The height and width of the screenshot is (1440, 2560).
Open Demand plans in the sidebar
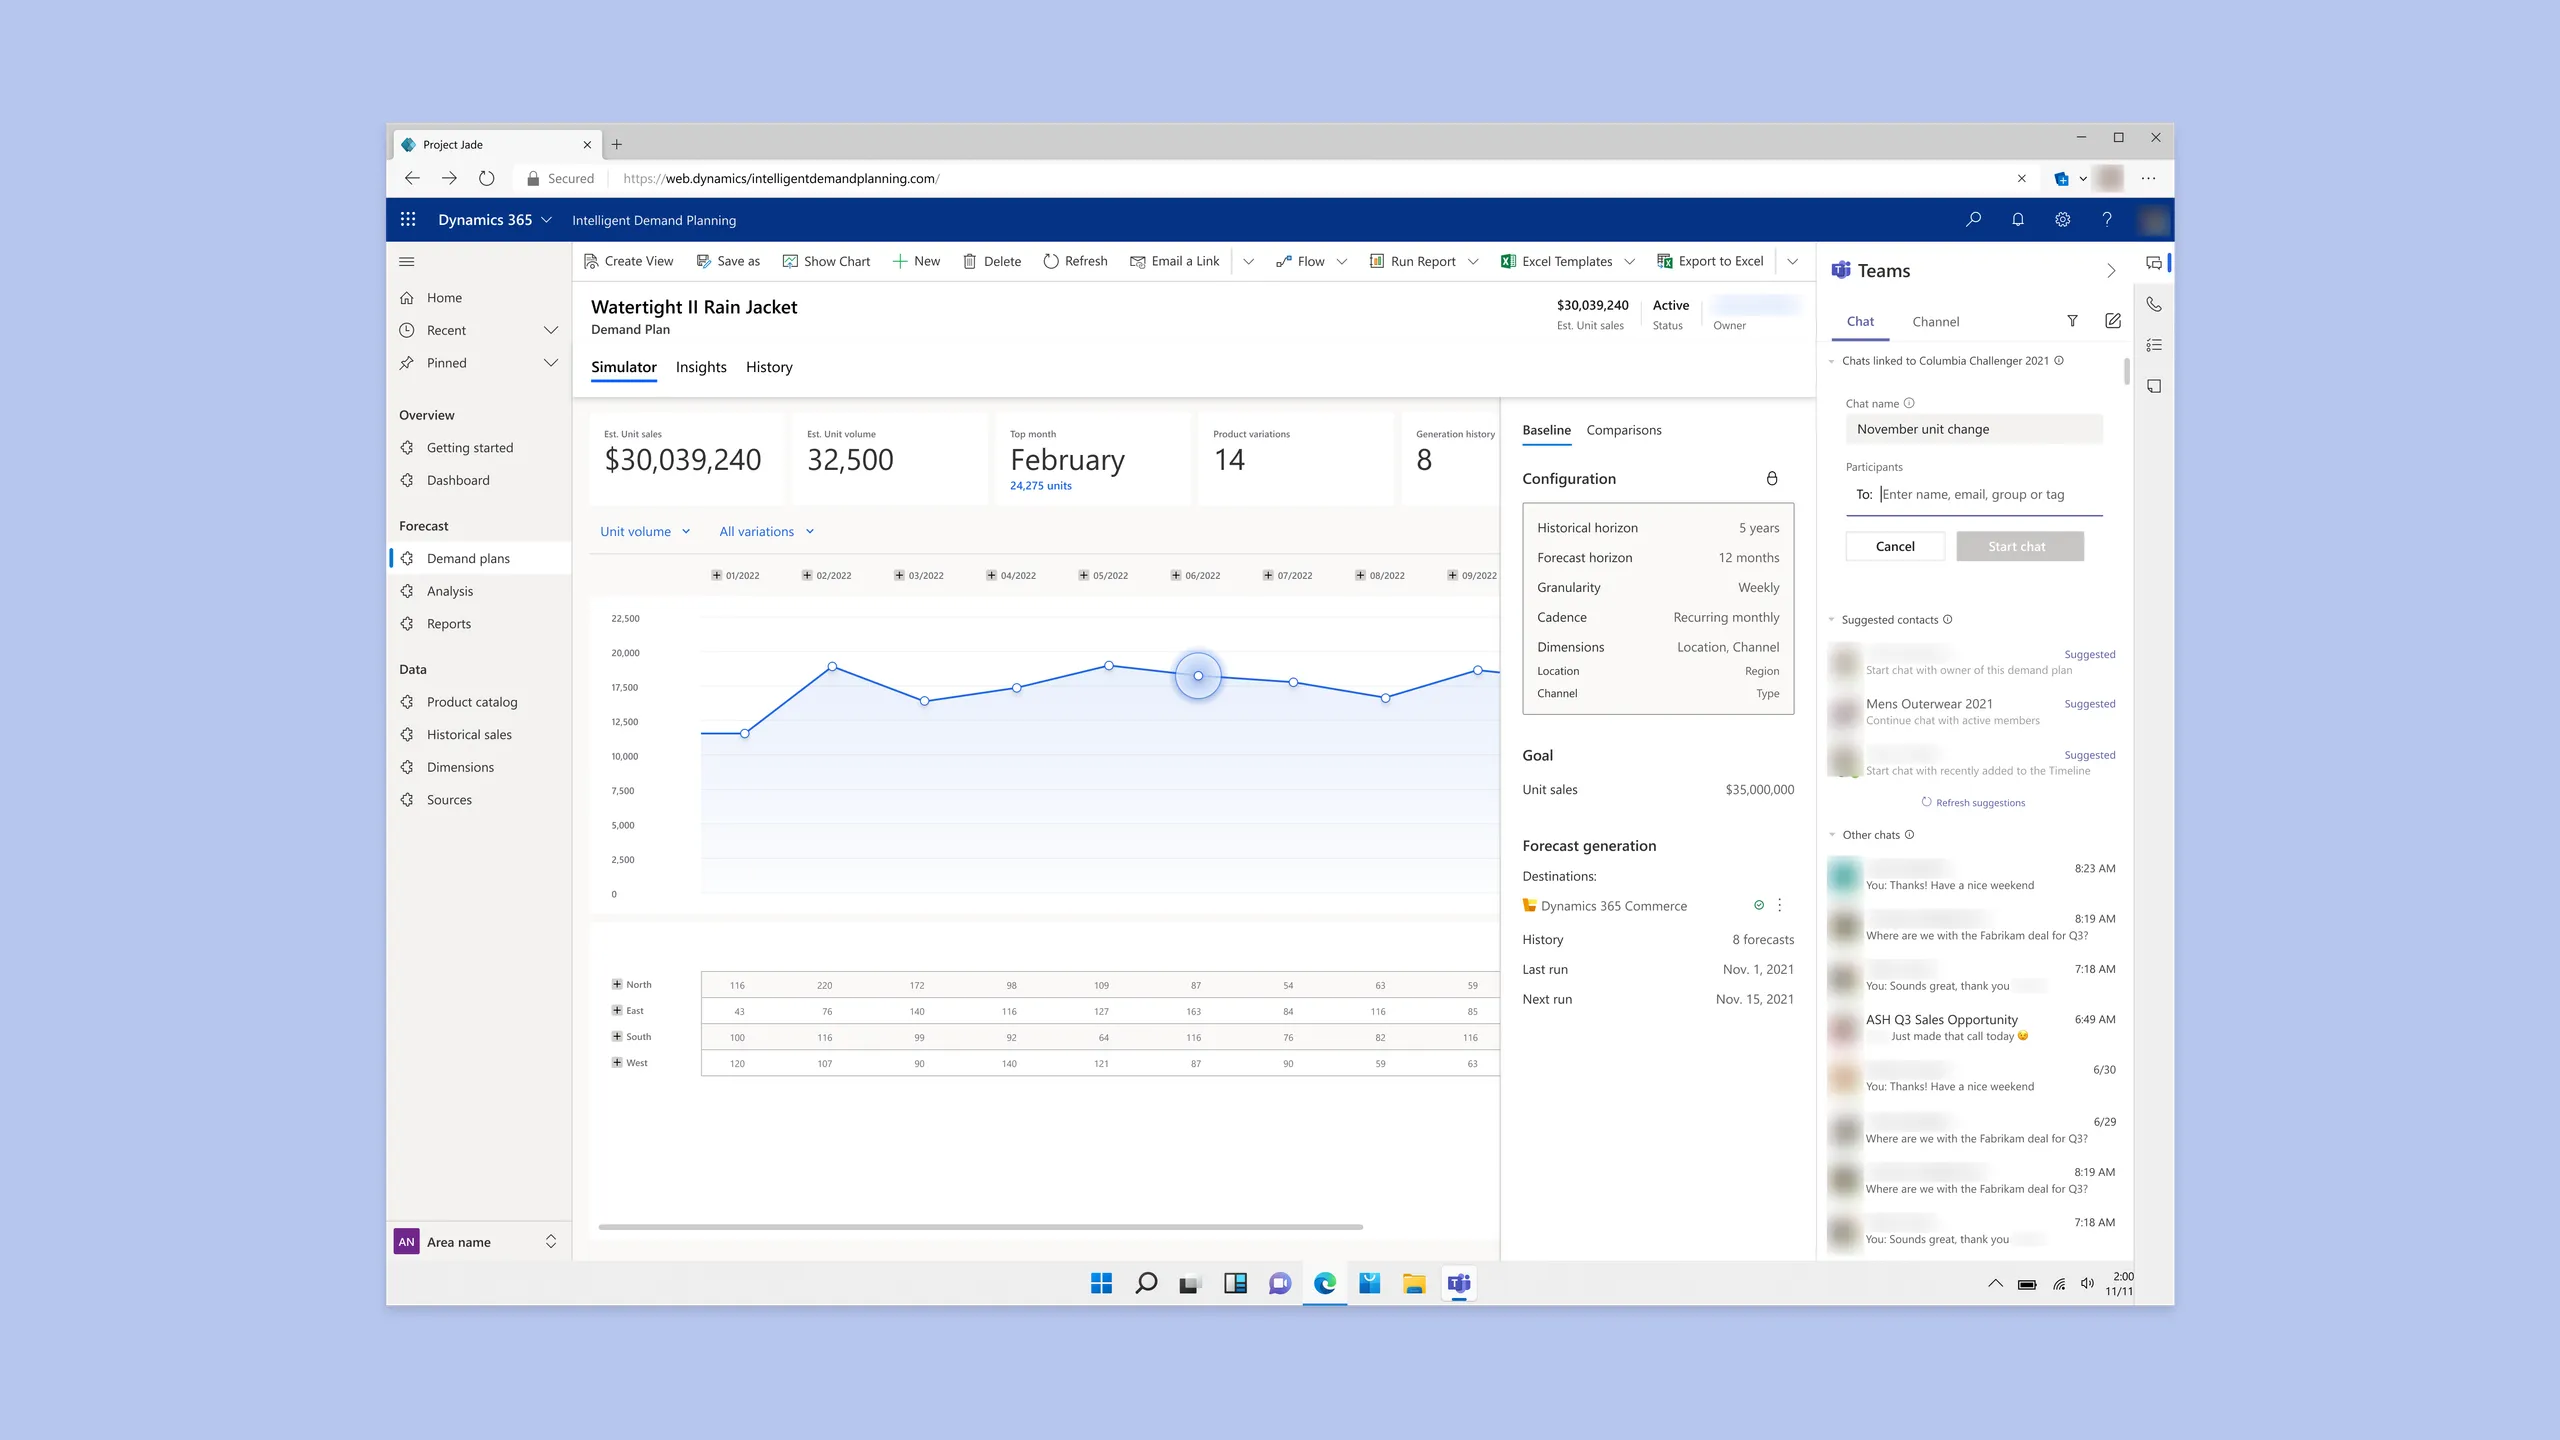[x=480, y=558]
